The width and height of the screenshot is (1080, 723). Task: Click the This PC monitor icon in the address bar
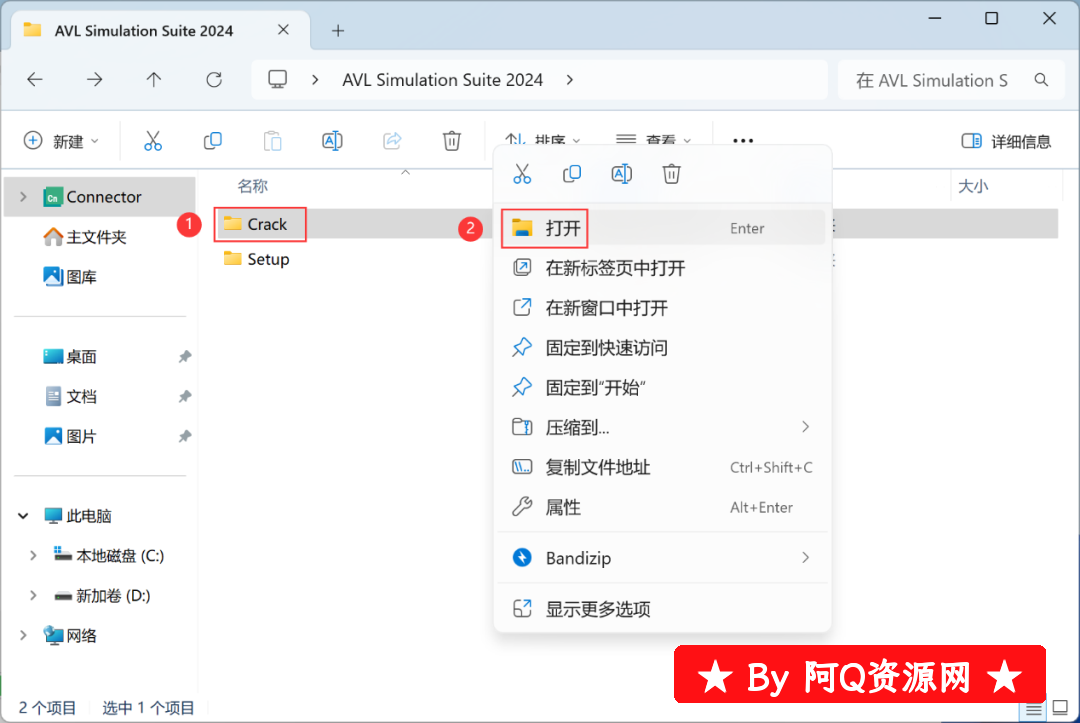tap(278, 80)
